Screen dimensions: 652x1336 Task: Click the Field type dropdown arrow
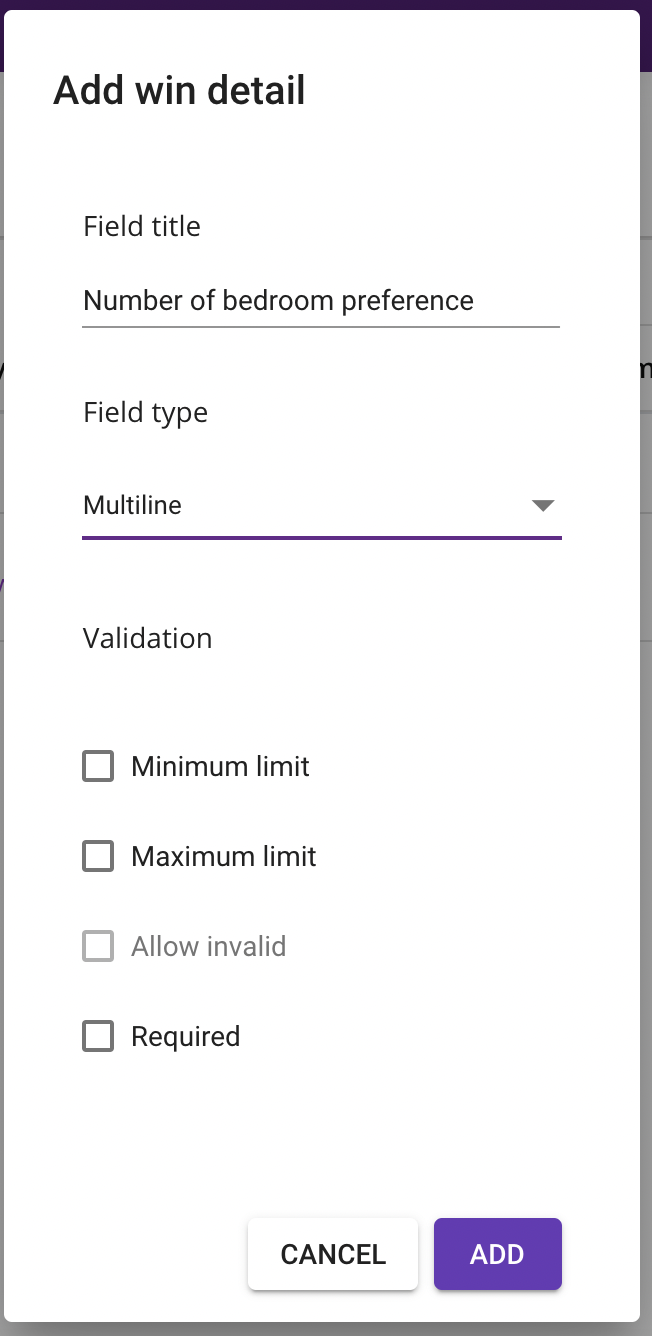[542, 506]
